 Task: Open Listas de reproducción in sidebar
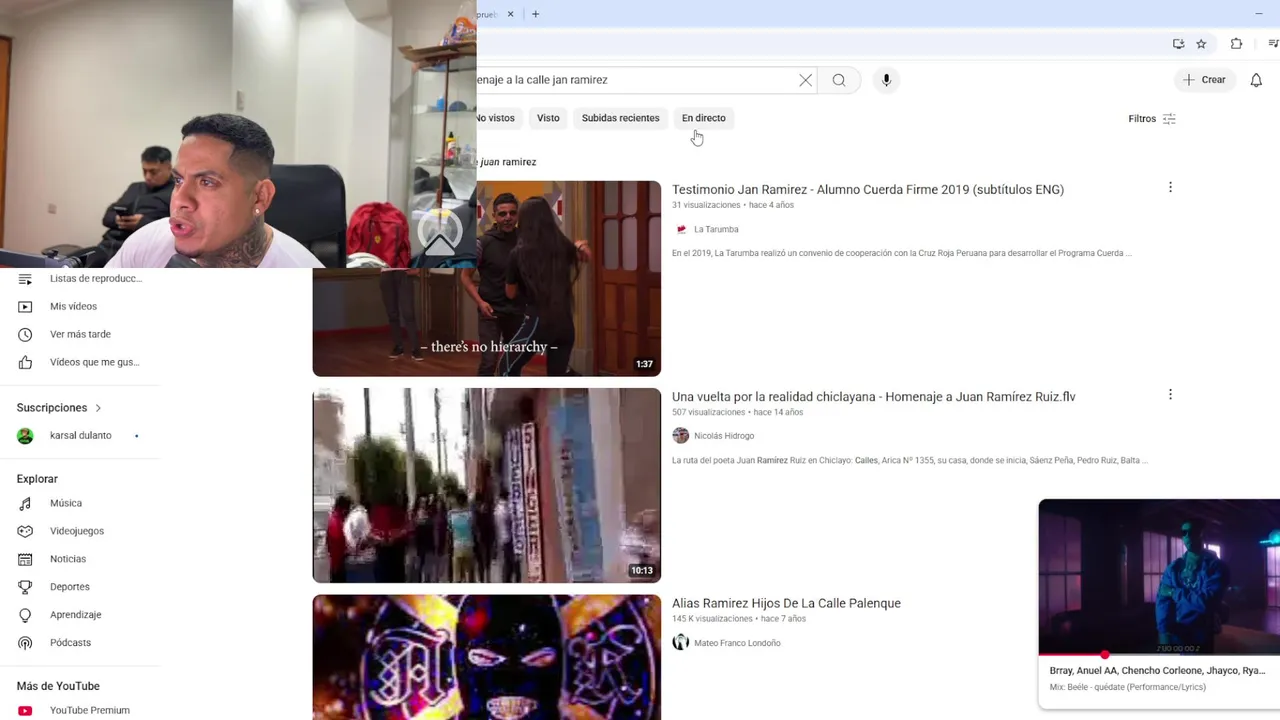tap(80, 278)
